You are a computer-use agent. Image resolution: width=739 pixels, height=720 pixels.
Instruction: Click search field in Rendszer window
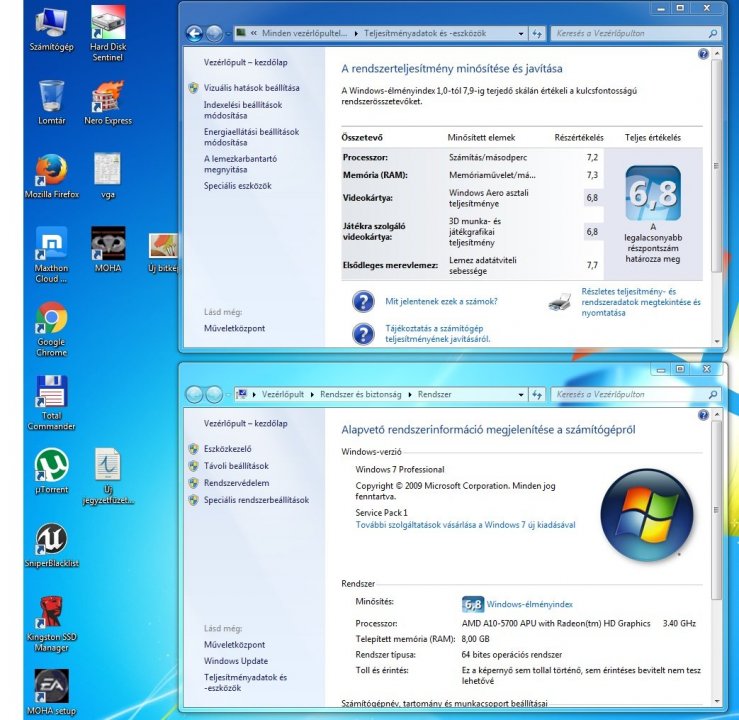point(635,394)
